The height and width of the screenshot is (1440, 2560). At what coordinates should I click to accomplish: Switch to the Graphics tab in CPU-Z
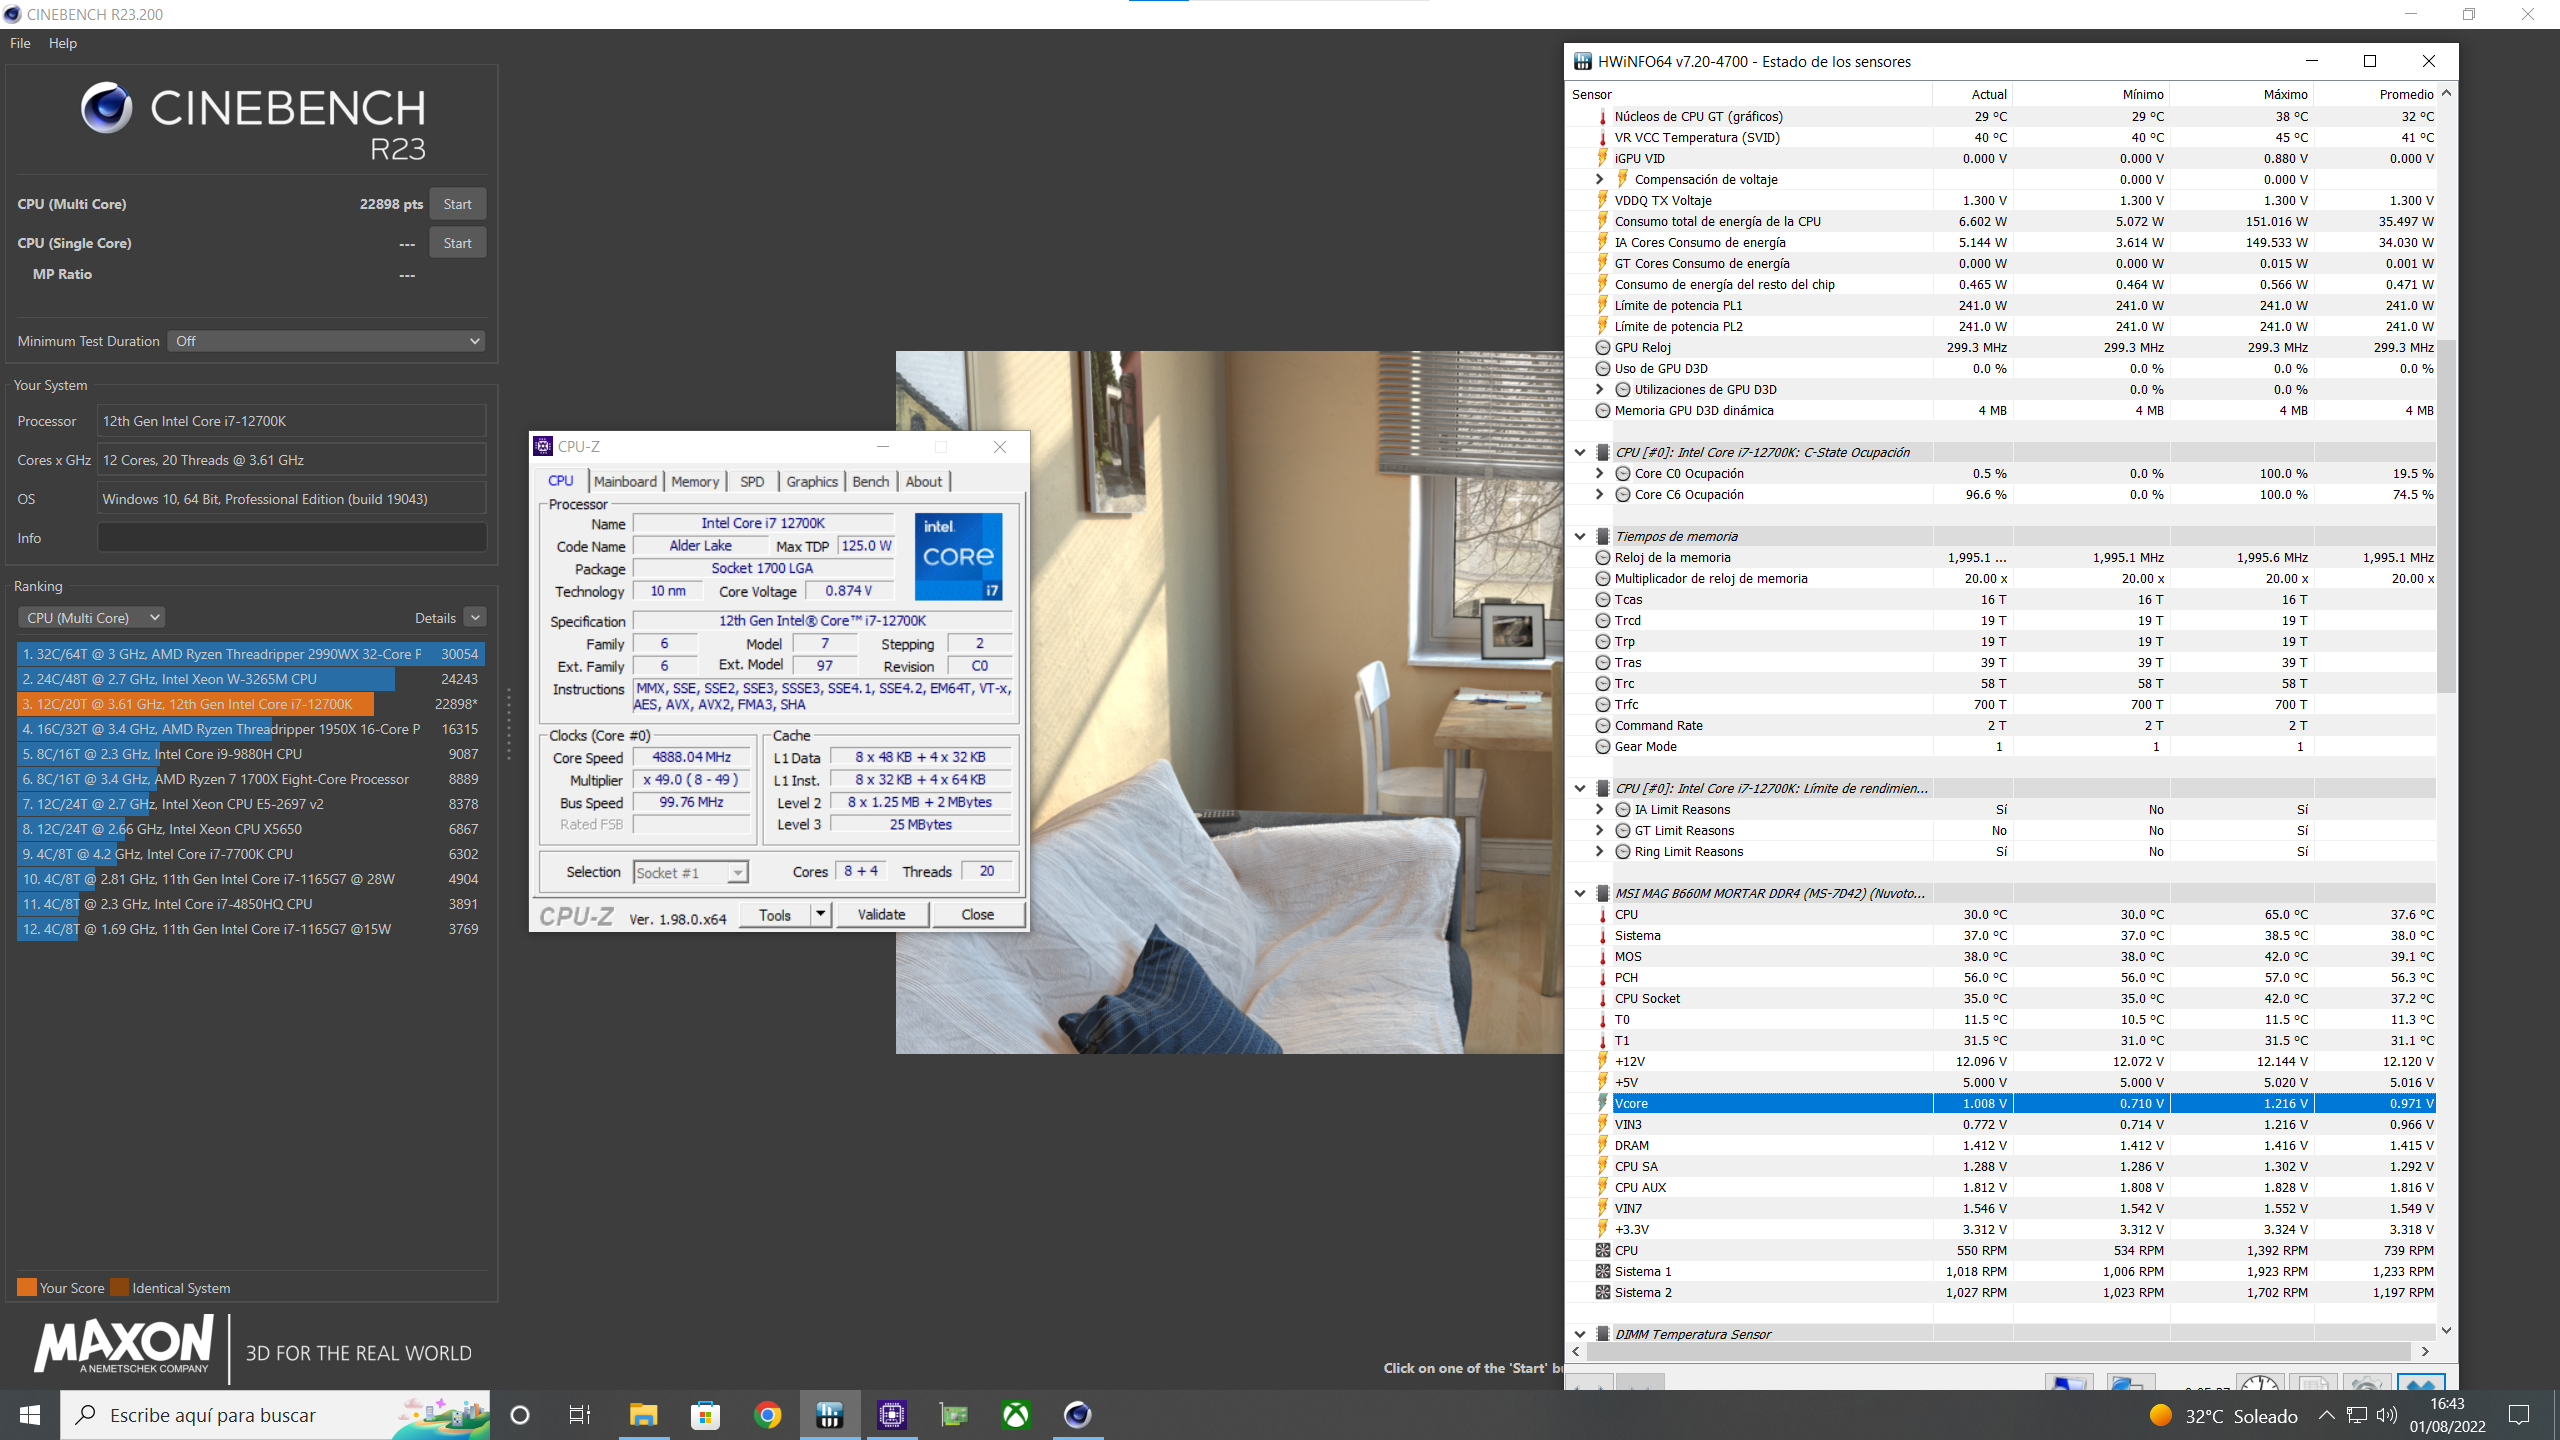point(812,481)
